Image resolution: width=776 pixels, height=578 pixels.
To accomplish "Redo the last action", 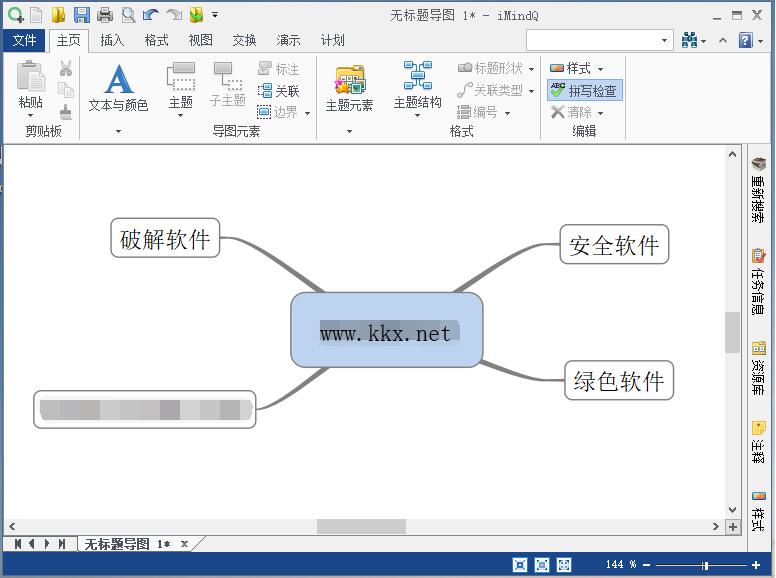I will tap(174, 15).
